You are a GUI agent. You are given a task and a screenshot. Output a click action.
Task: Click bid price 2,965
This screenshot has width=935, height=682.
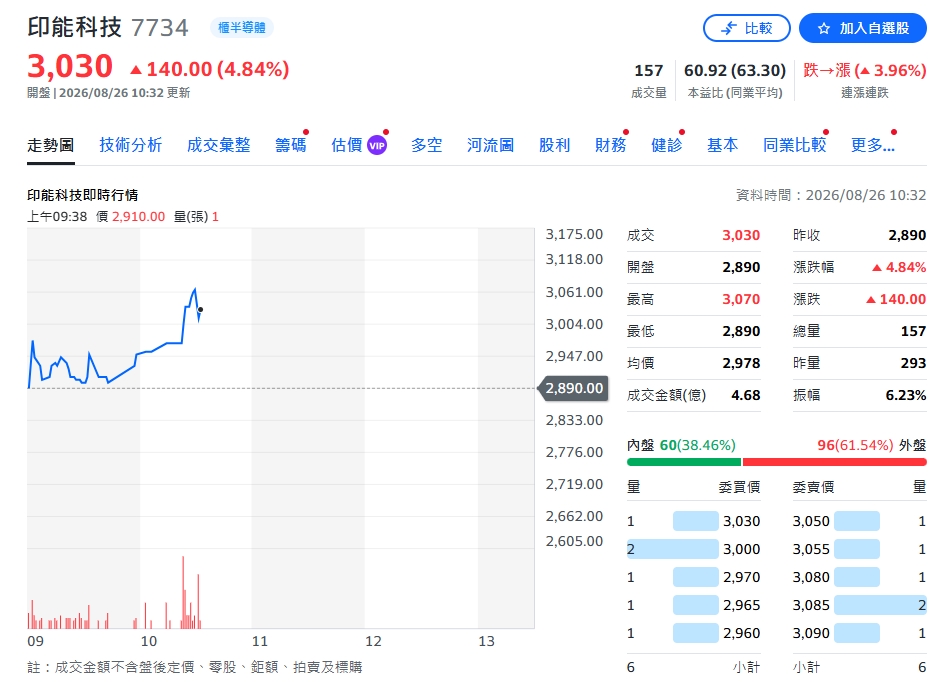(742, 605)
